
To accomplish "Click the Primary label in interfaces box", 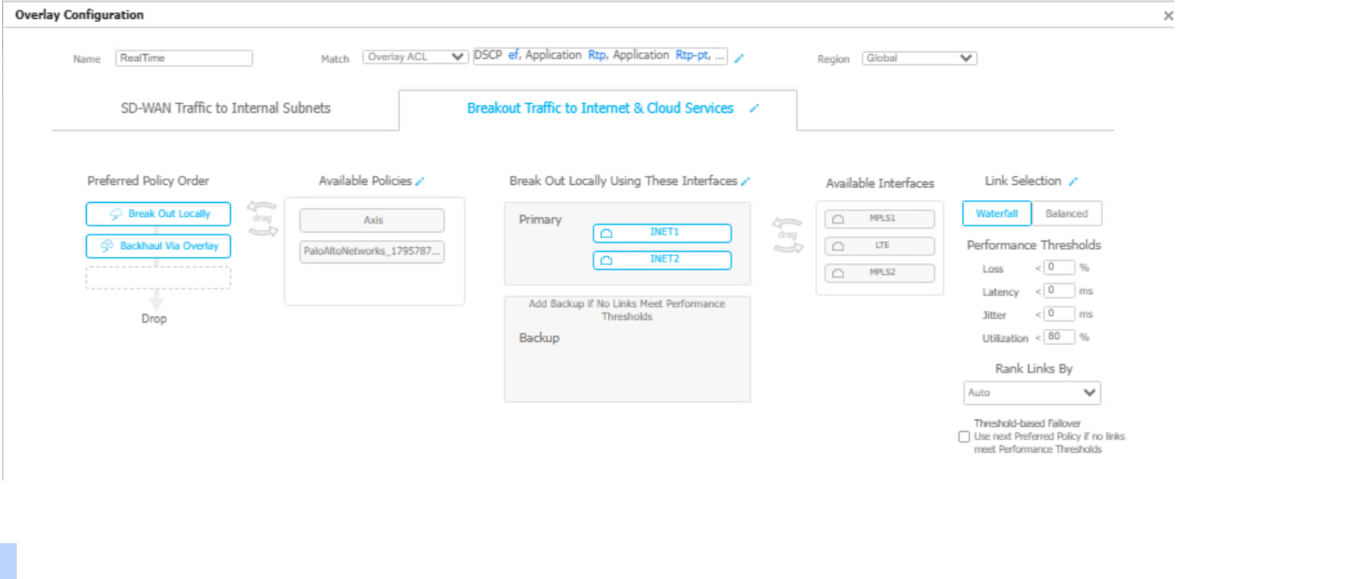I will coord(540,220).
